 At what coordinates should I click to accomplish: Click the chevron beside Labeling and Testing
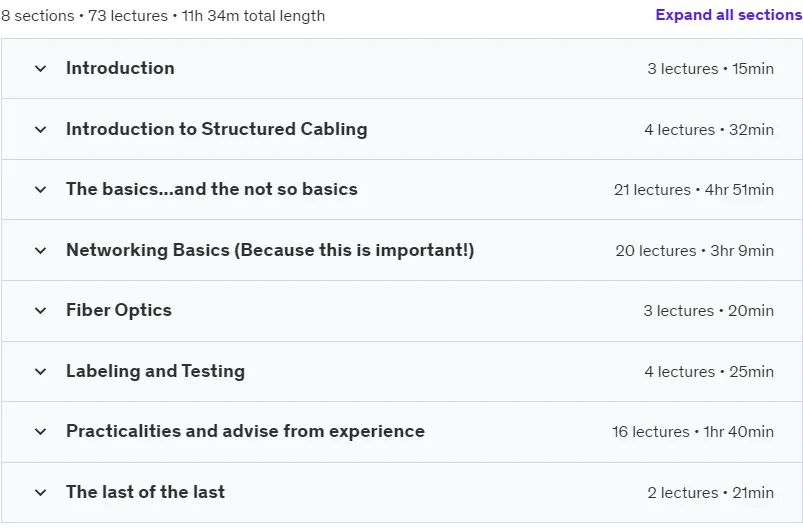point(40,371)
